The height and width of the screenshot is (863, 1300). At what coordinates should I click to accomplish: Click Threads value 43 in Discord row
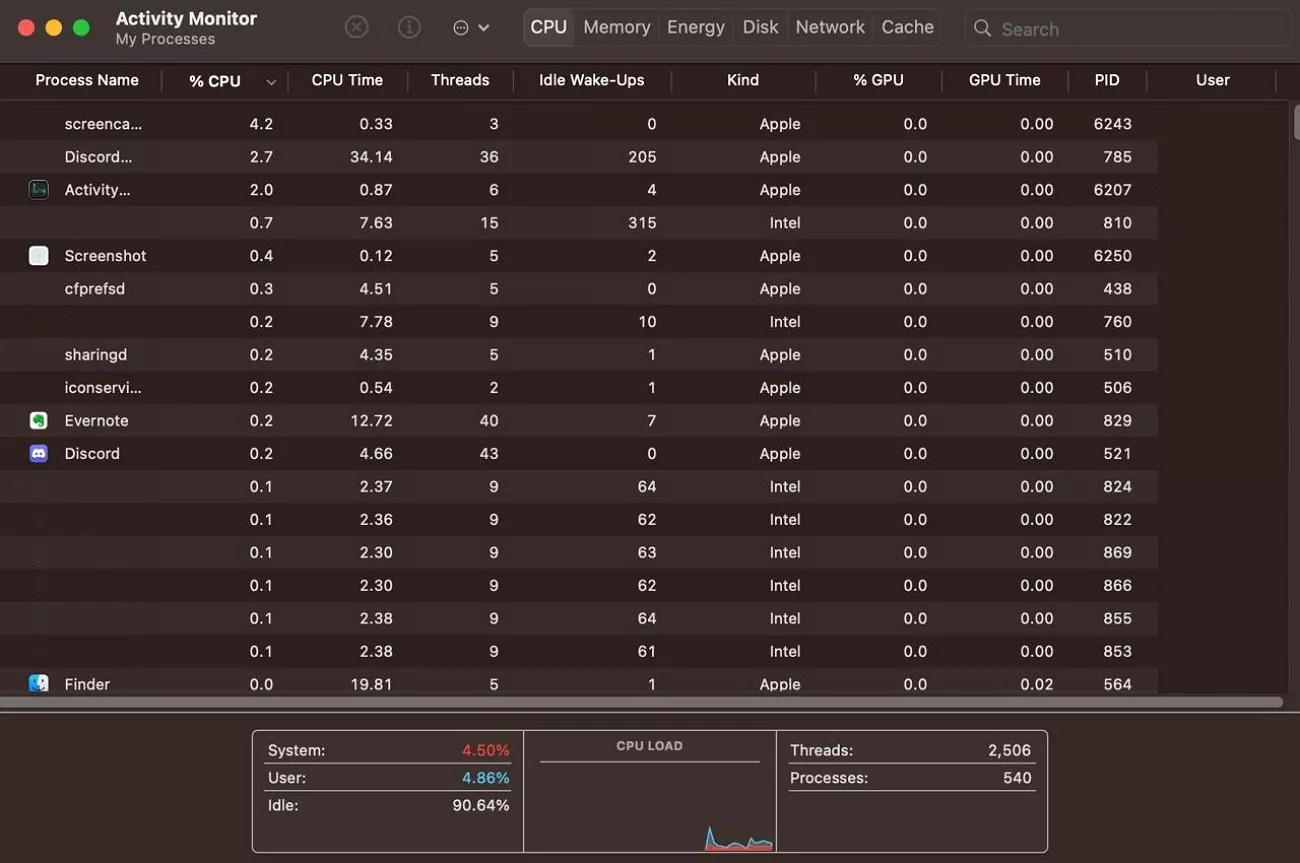coord(489,454)
